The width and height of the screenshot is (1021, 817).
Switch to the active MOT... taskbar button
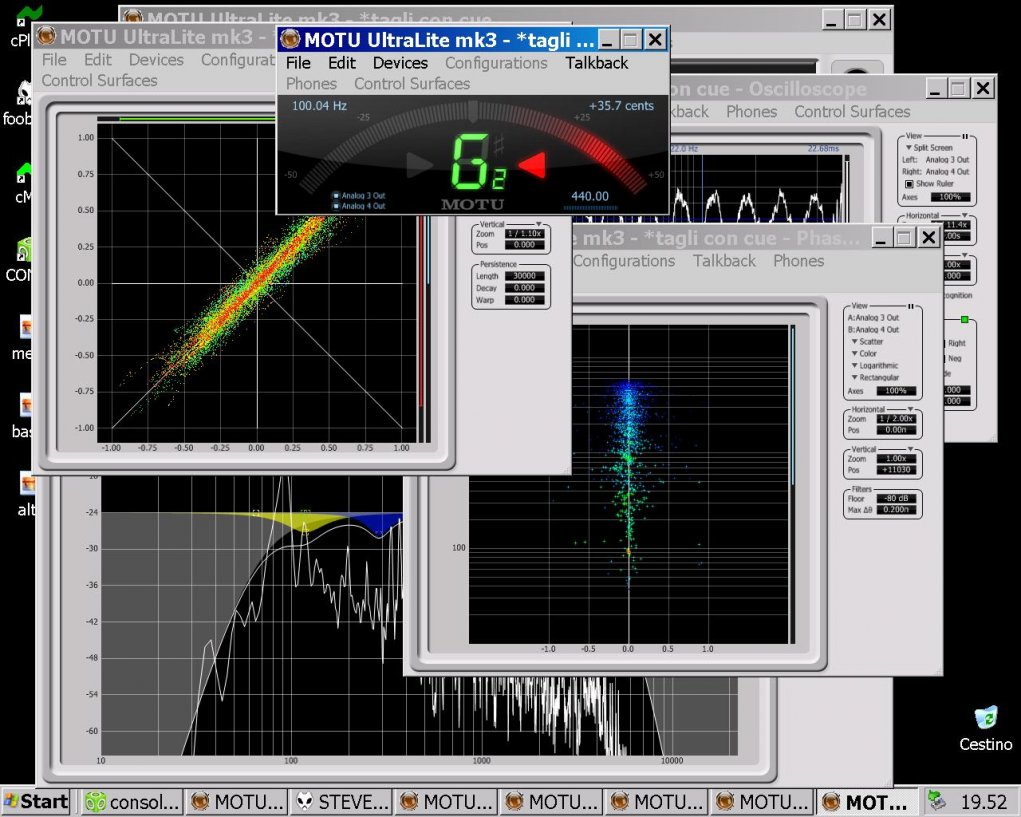868,802
